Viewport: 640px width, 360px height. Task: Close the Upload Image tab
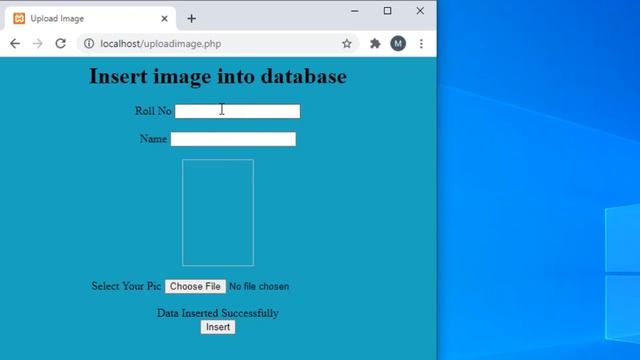164,19
